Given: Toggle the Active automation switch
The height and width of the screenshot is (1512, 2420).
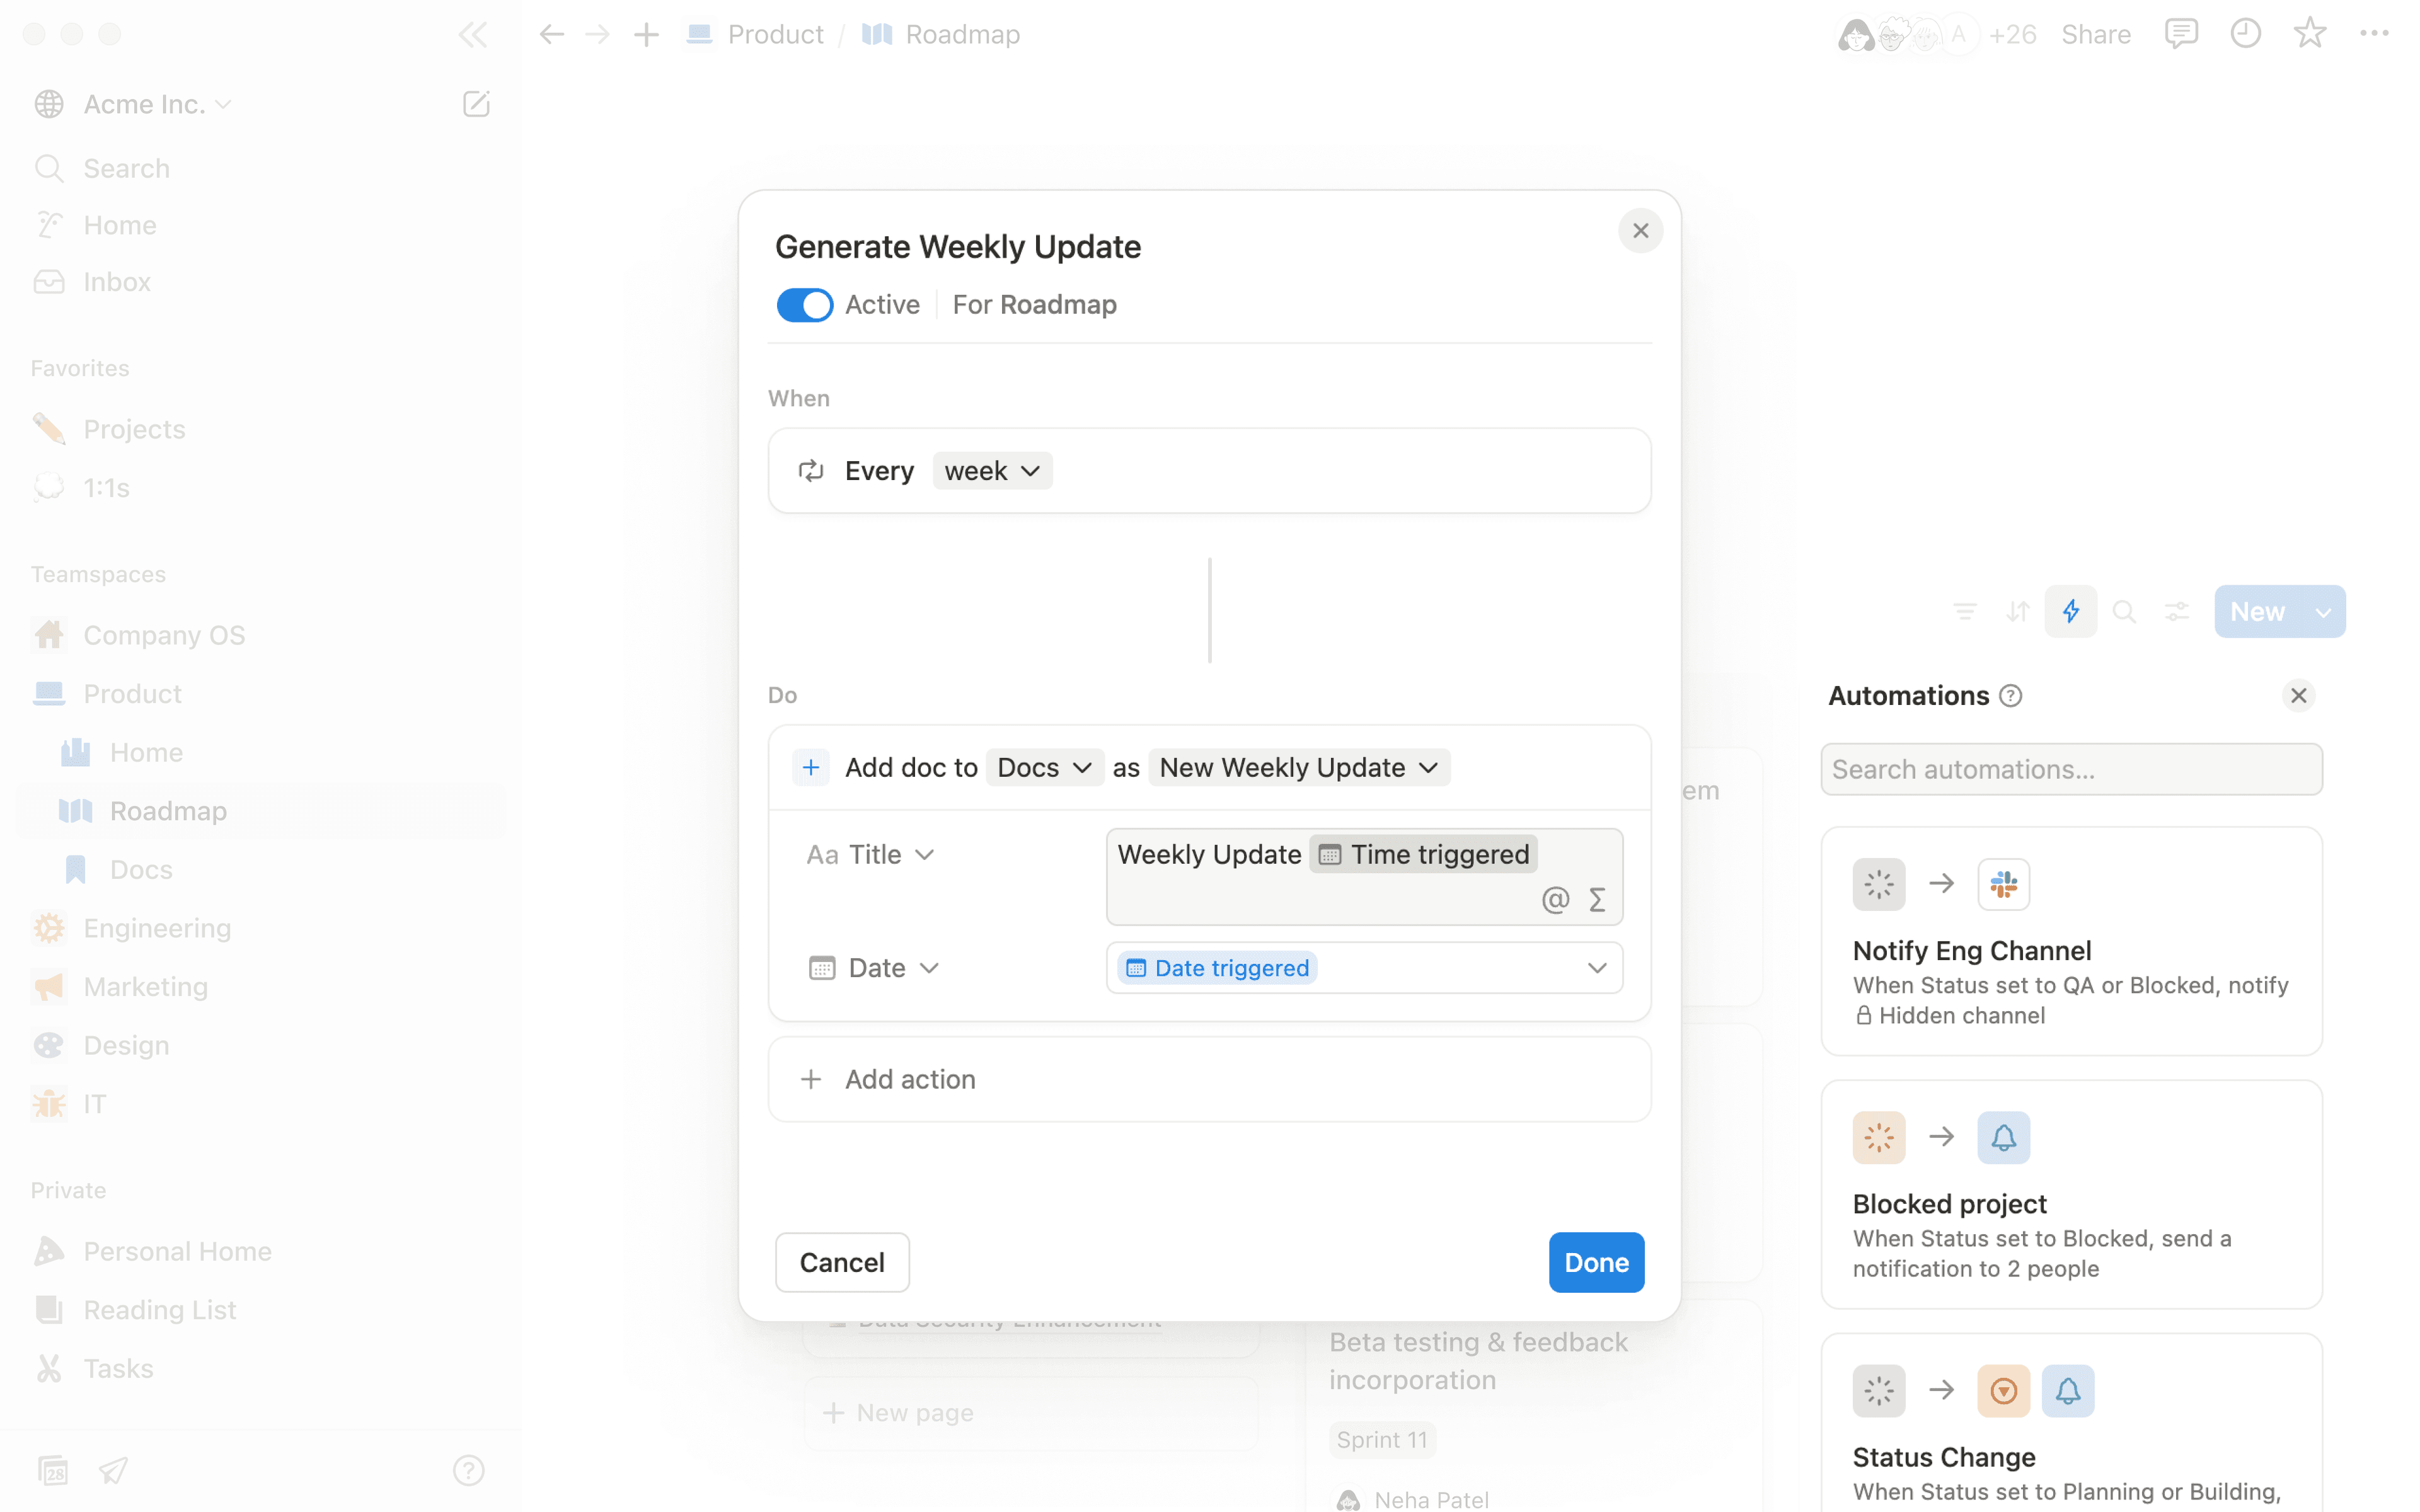Looking at the screenshot, I should (x=805, y=305).
